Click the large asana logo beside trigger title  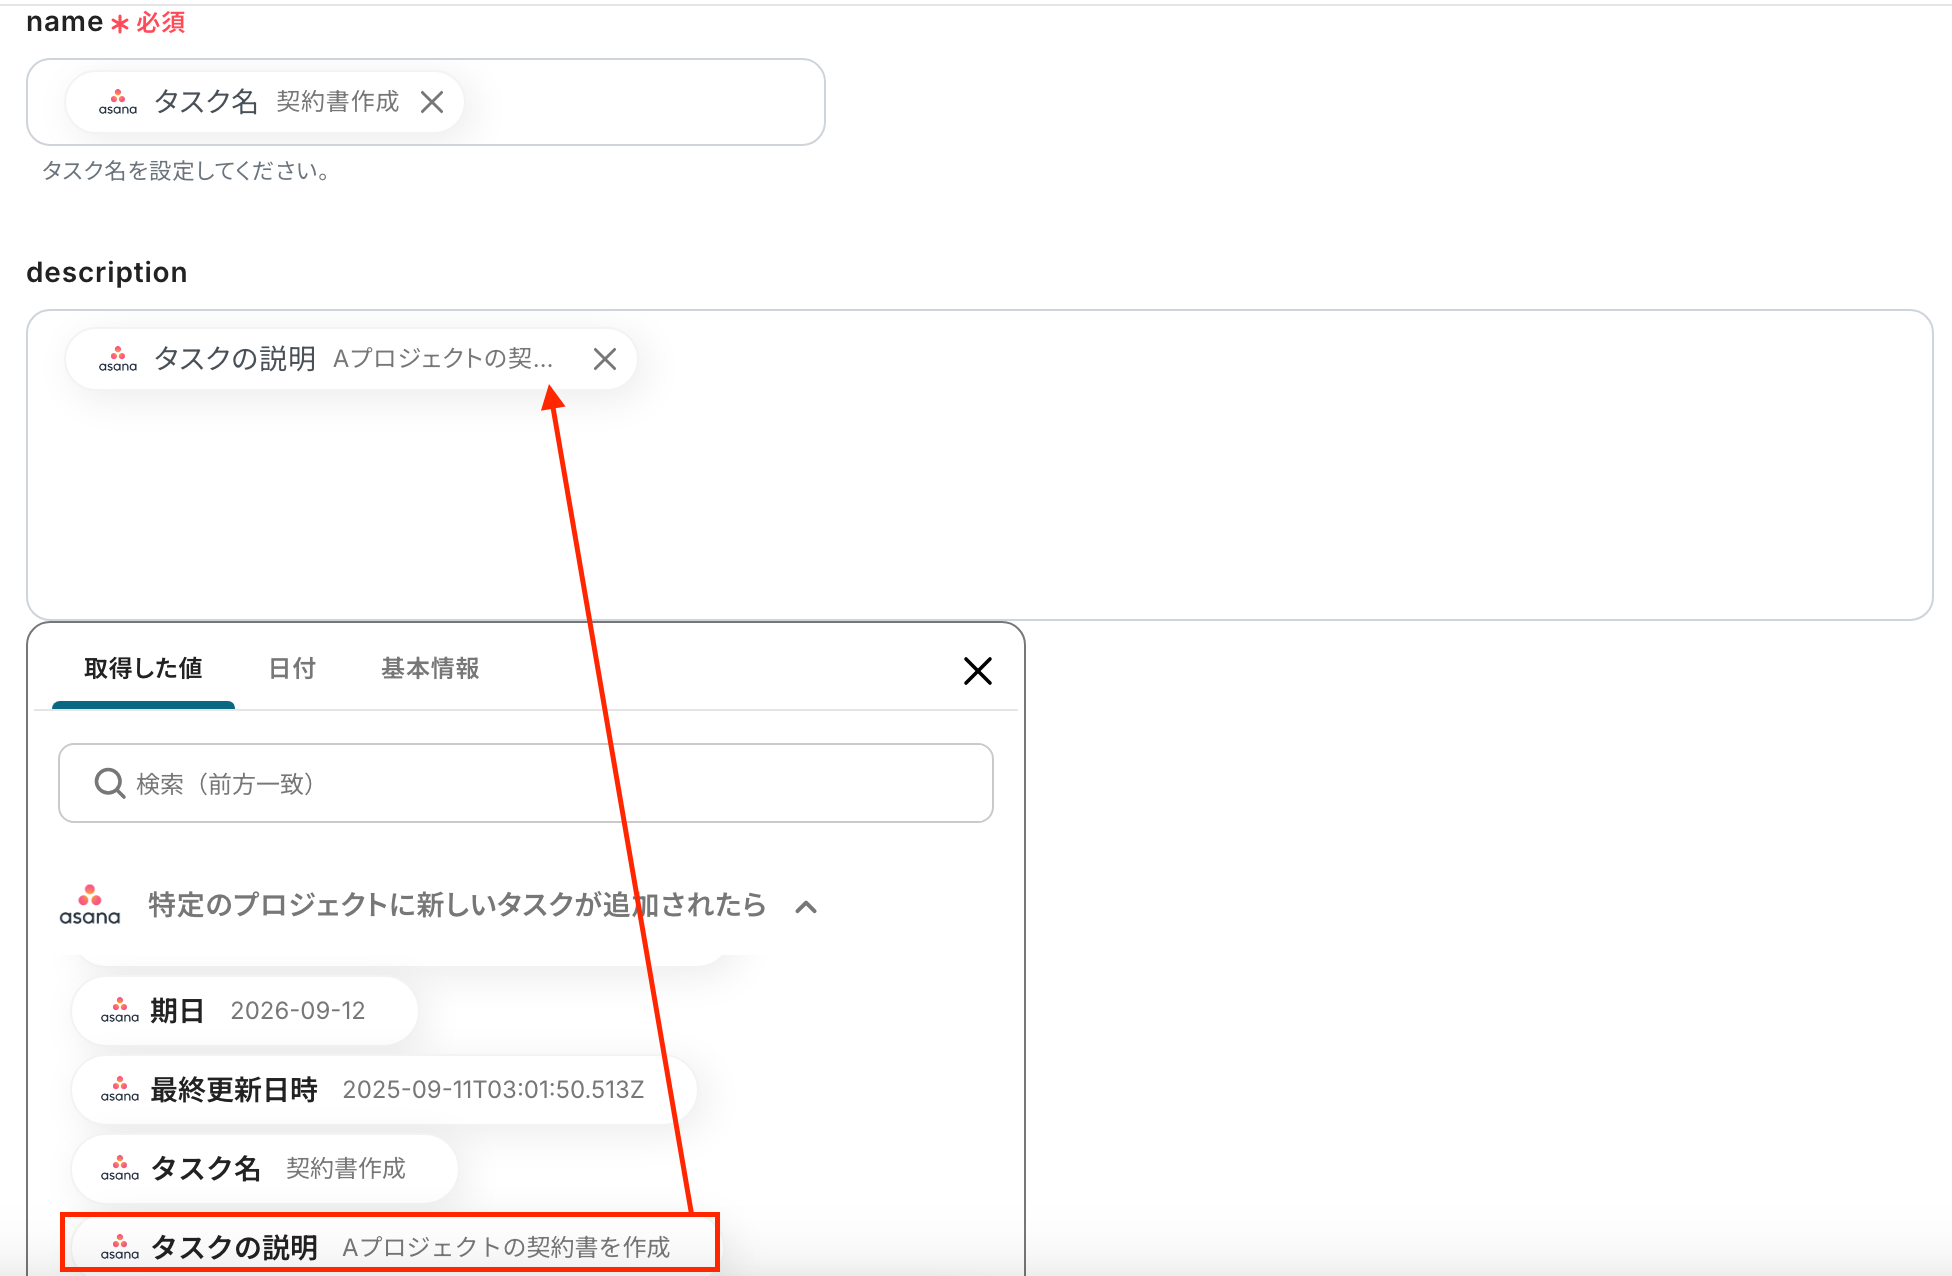tap(90, 905)
